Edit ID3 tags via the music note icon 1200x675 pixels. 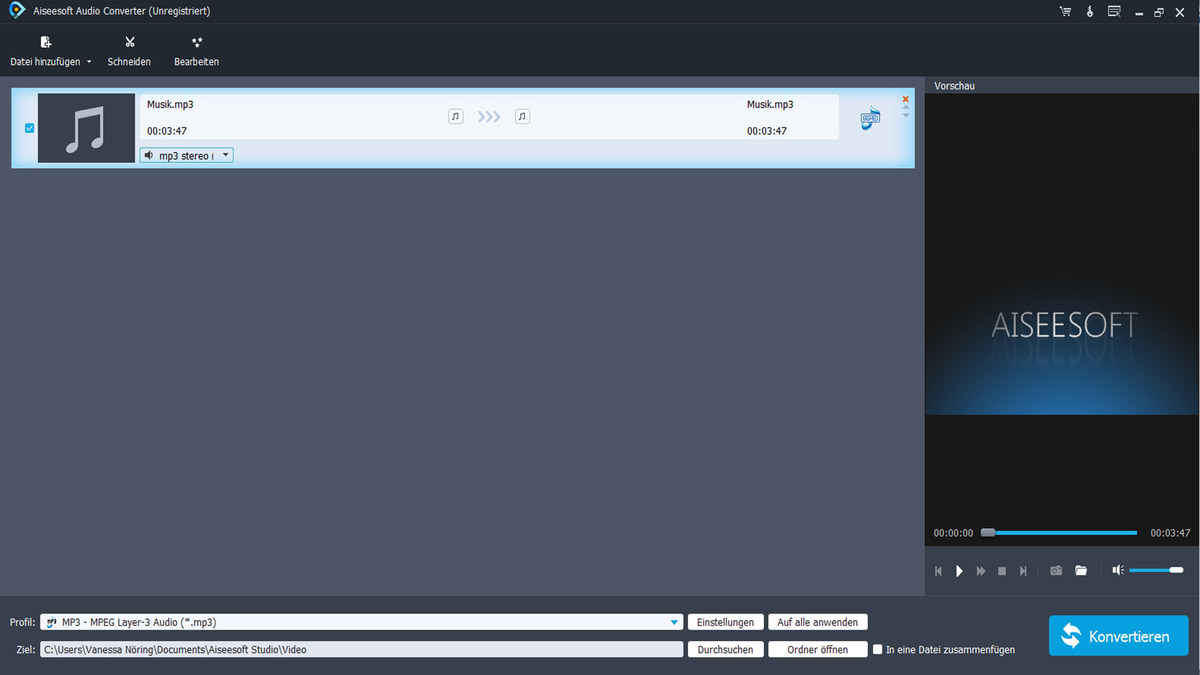click(x=869, y=116)
